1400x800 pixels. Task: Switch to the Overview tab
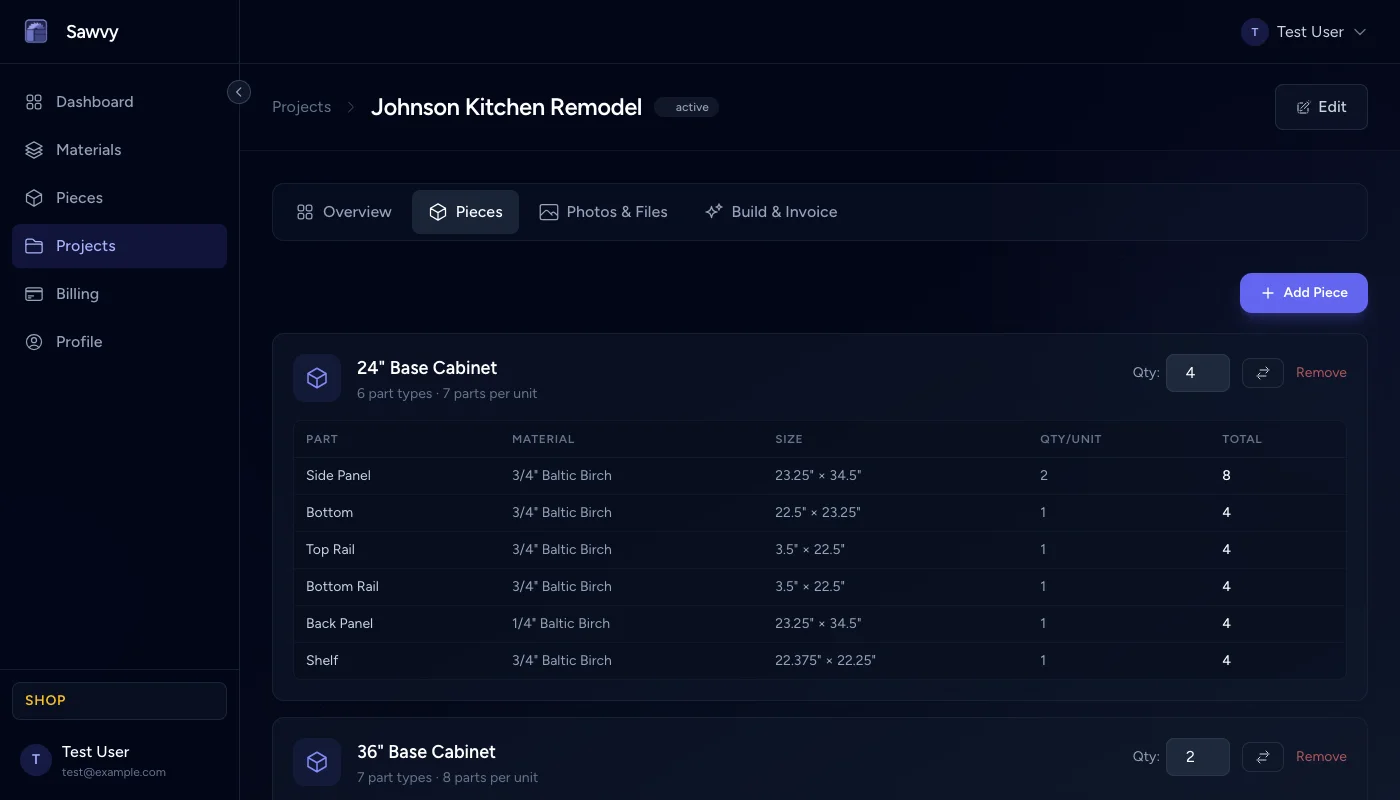(x=344, y=212)
